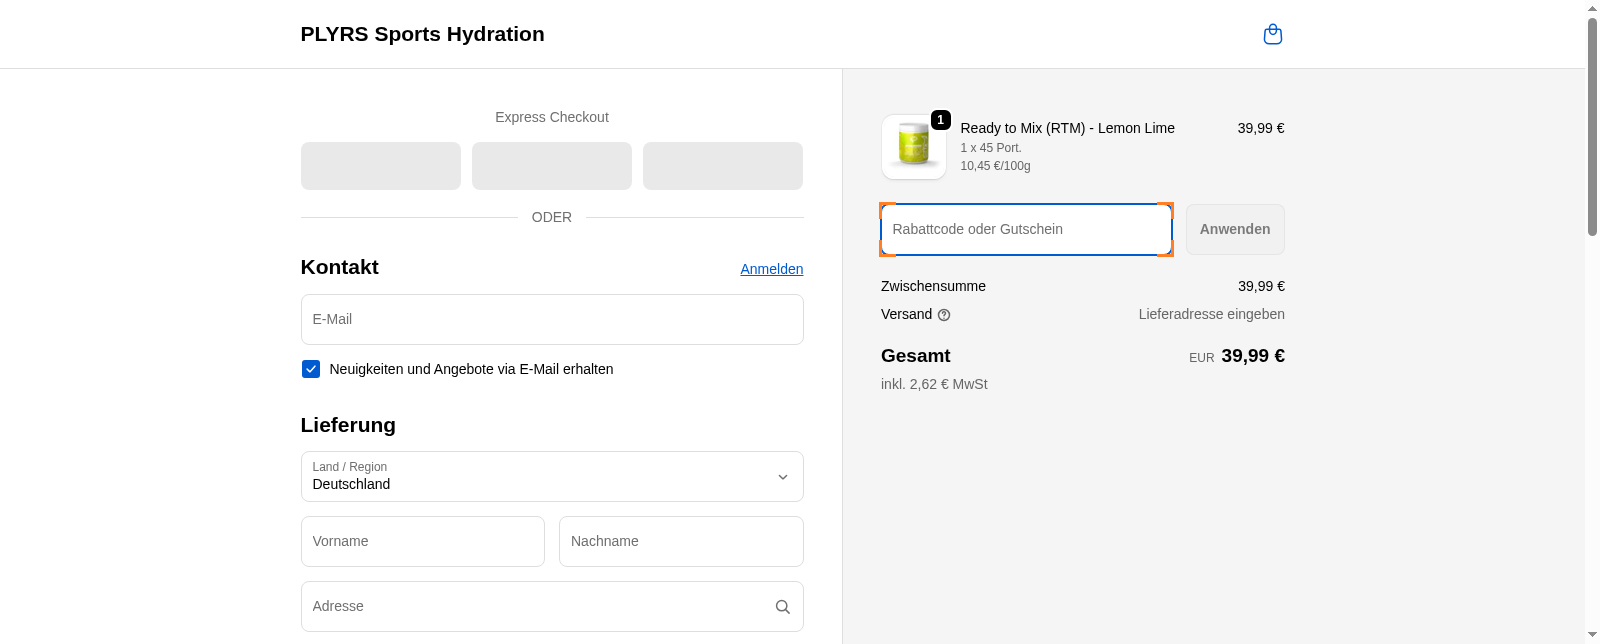
Task: Click the last Express Checkout button
Action: pos(722,166)
